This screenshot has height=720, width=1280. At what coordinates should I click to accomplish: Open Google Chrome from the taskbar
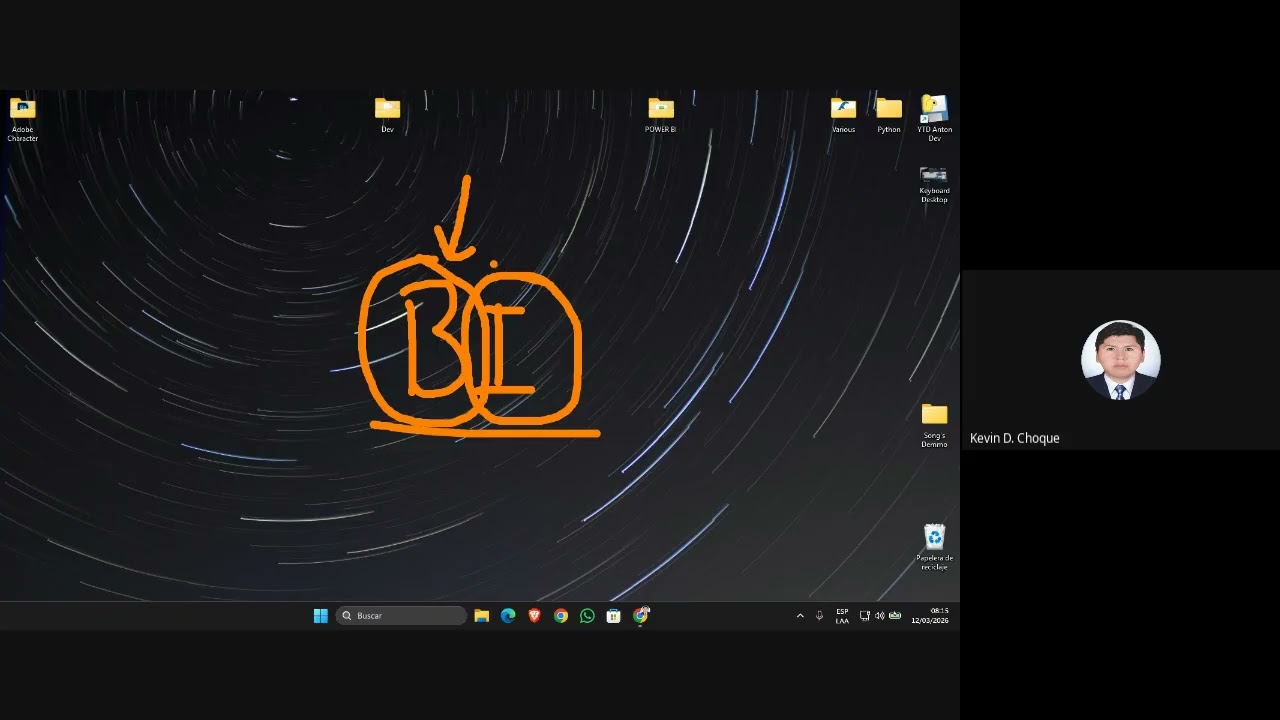click(x=561, y=616)
